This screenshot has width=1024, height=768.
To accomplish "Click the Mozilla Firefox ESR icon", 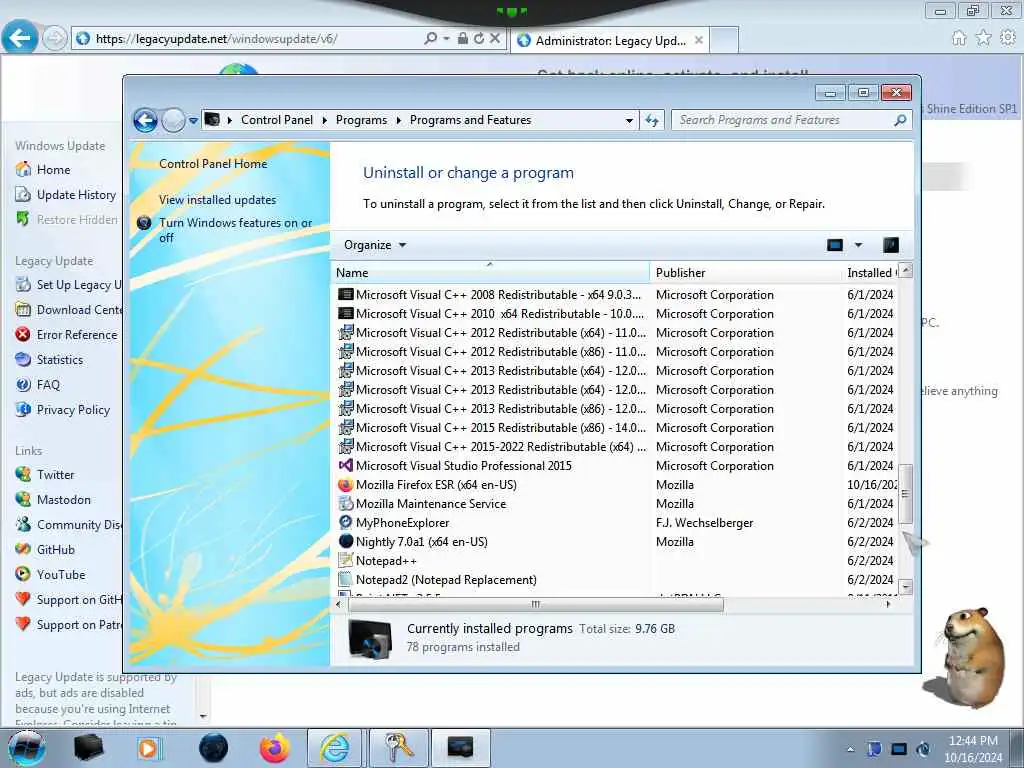I will (345, 485).
